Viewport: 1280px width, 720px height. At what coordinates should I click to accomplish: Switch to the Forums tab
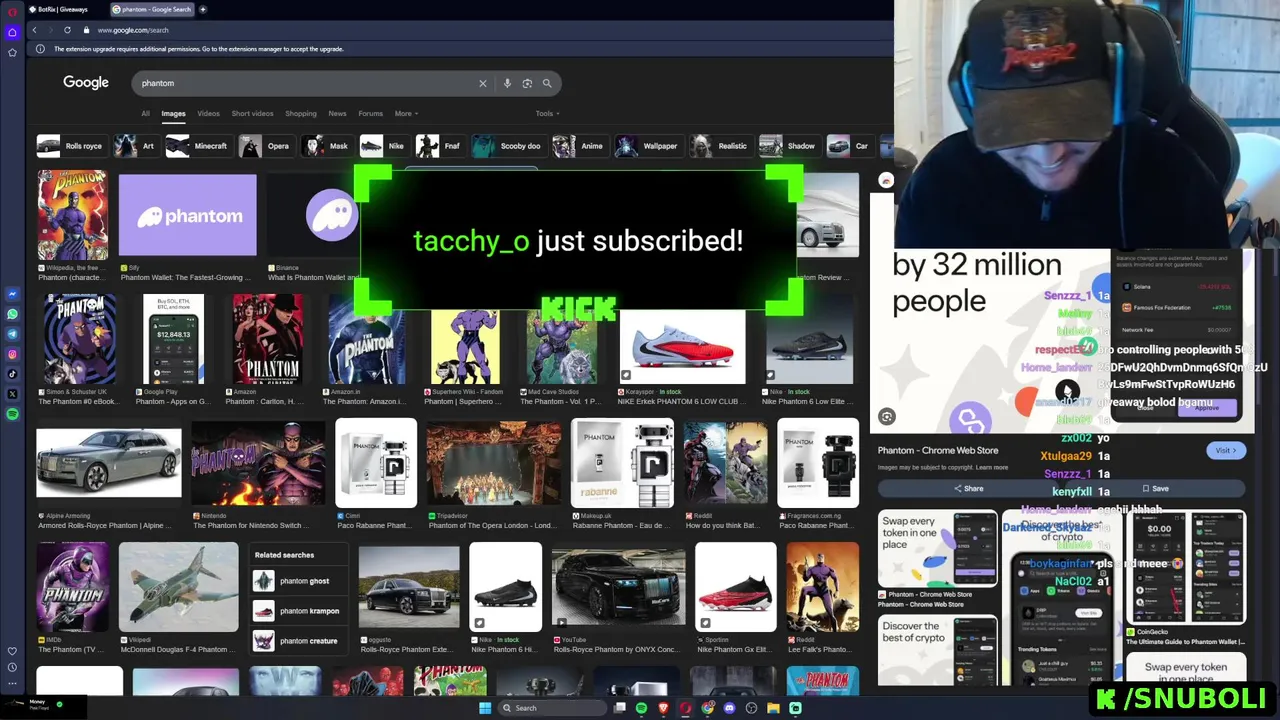pyautogui.click(x=370, y=113)
